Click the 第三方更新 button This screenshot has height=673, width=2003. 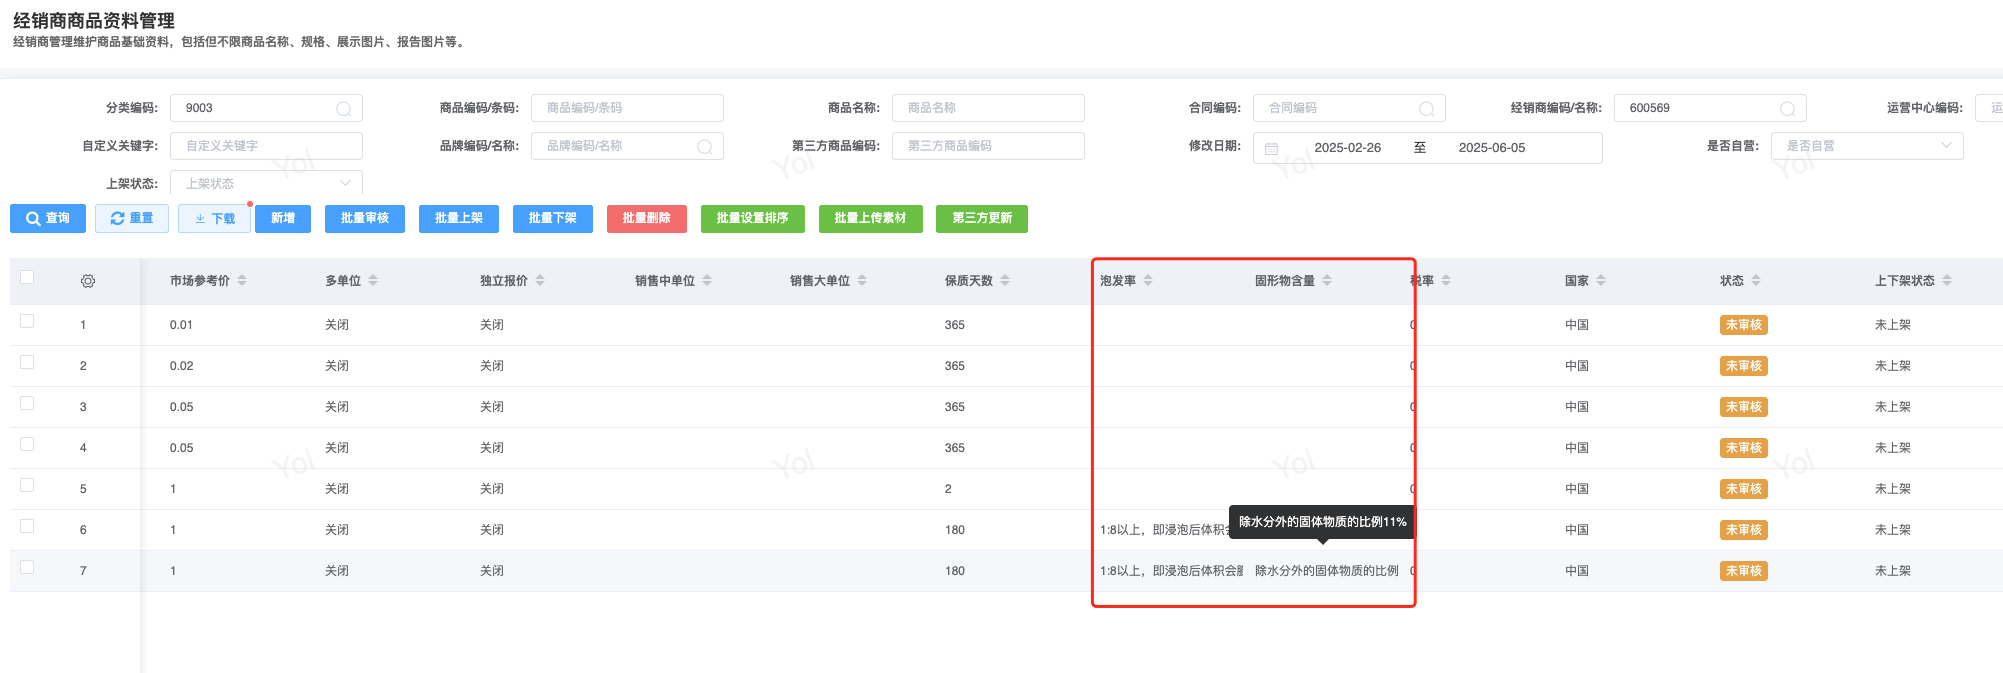982,219
